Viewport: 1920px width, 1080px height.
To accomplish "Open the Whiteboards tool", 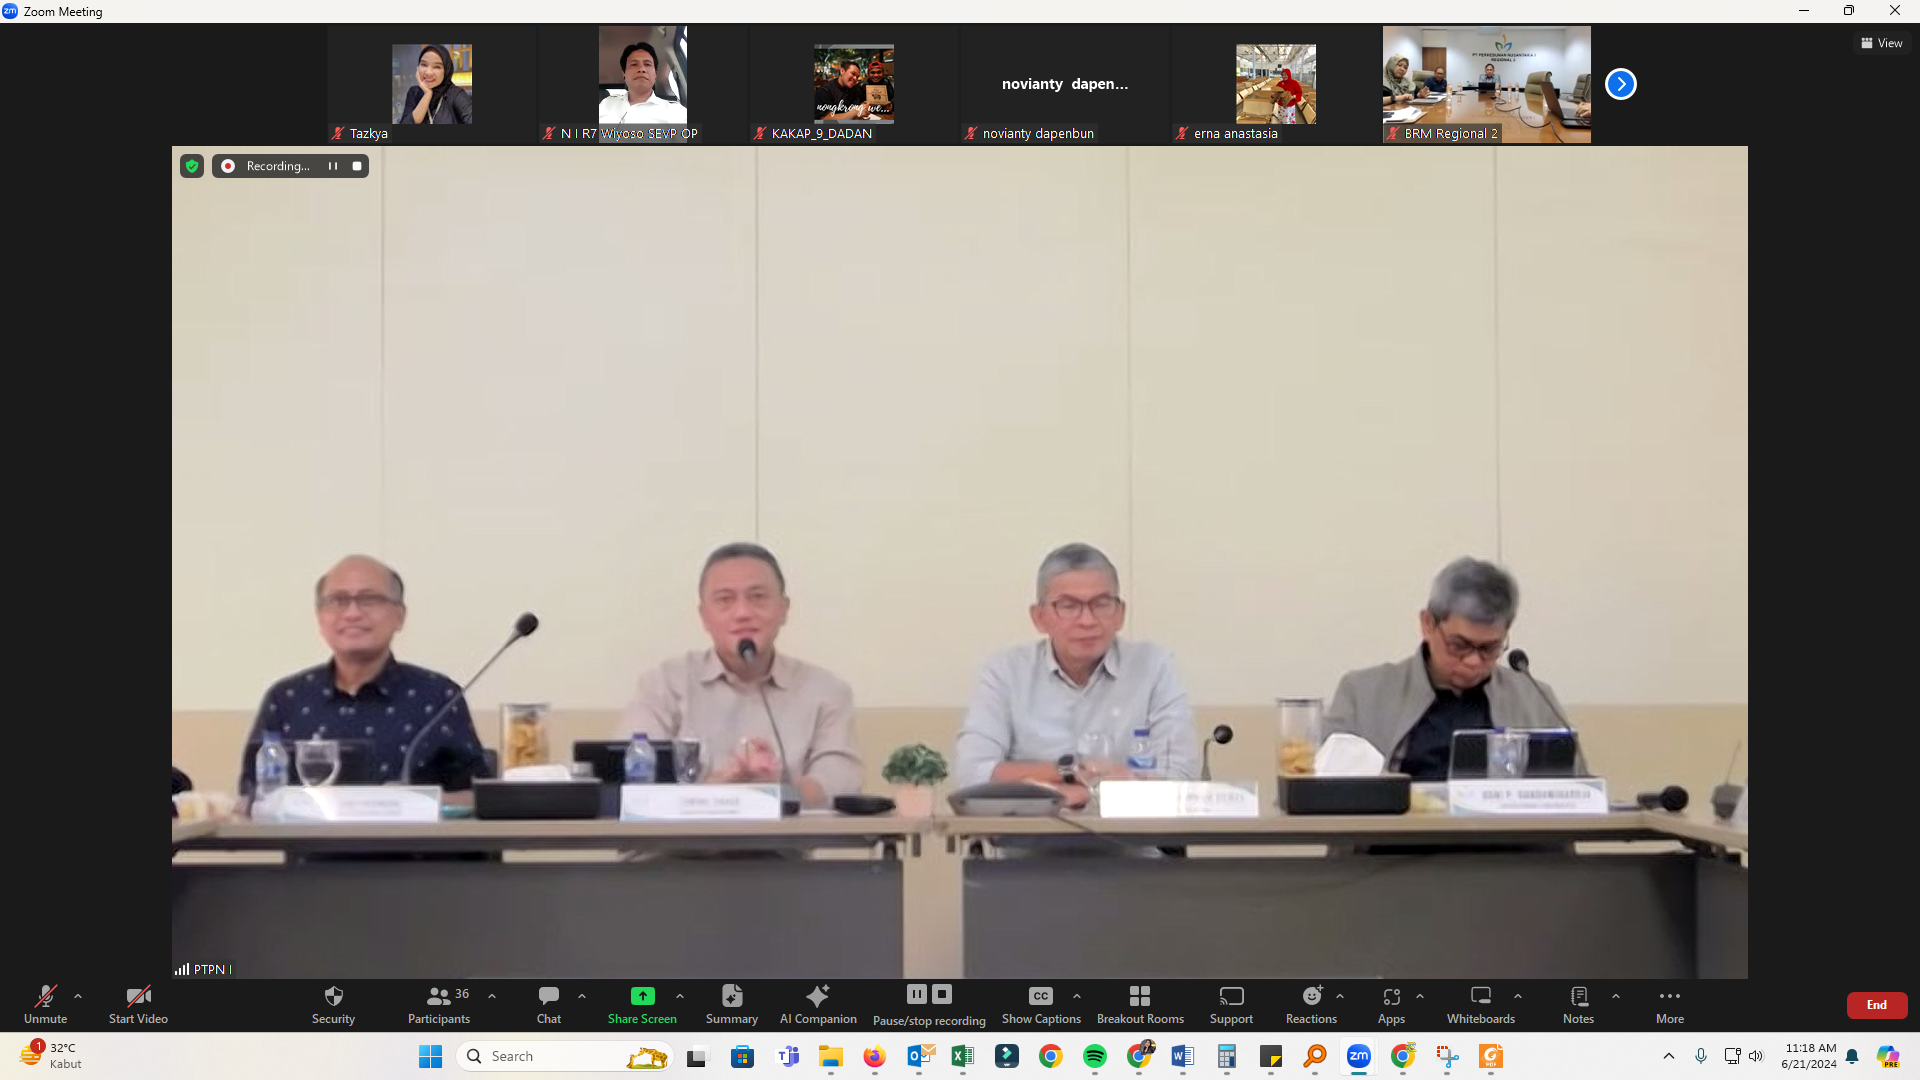I will click(x=1480, y=996).
